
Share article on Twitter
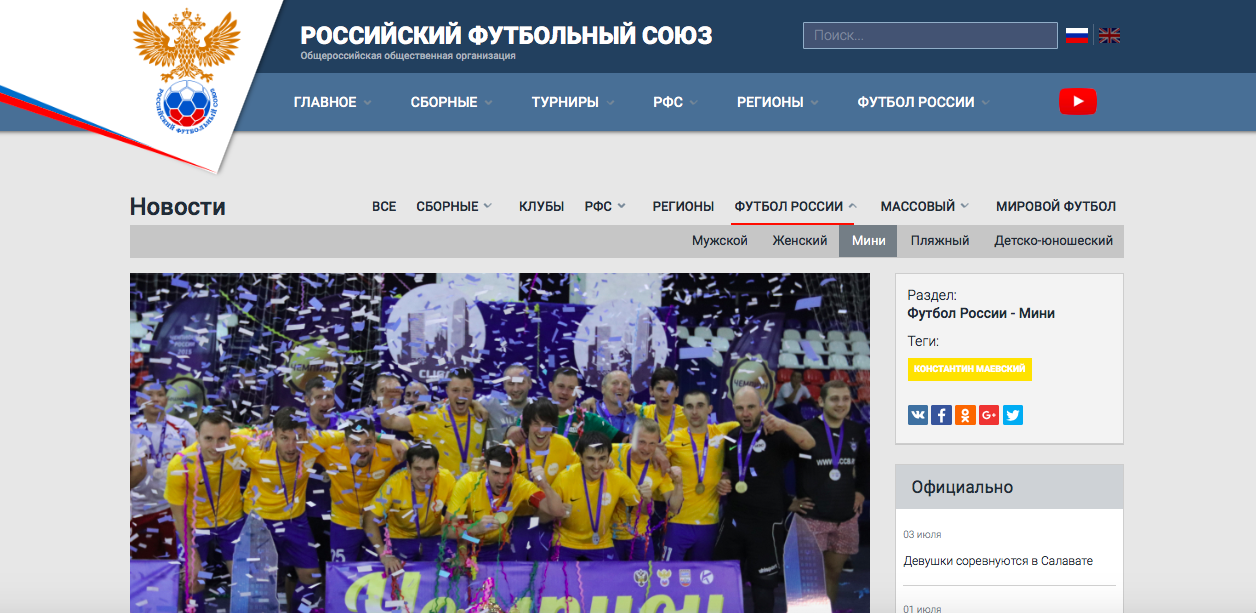point(1013,415)
